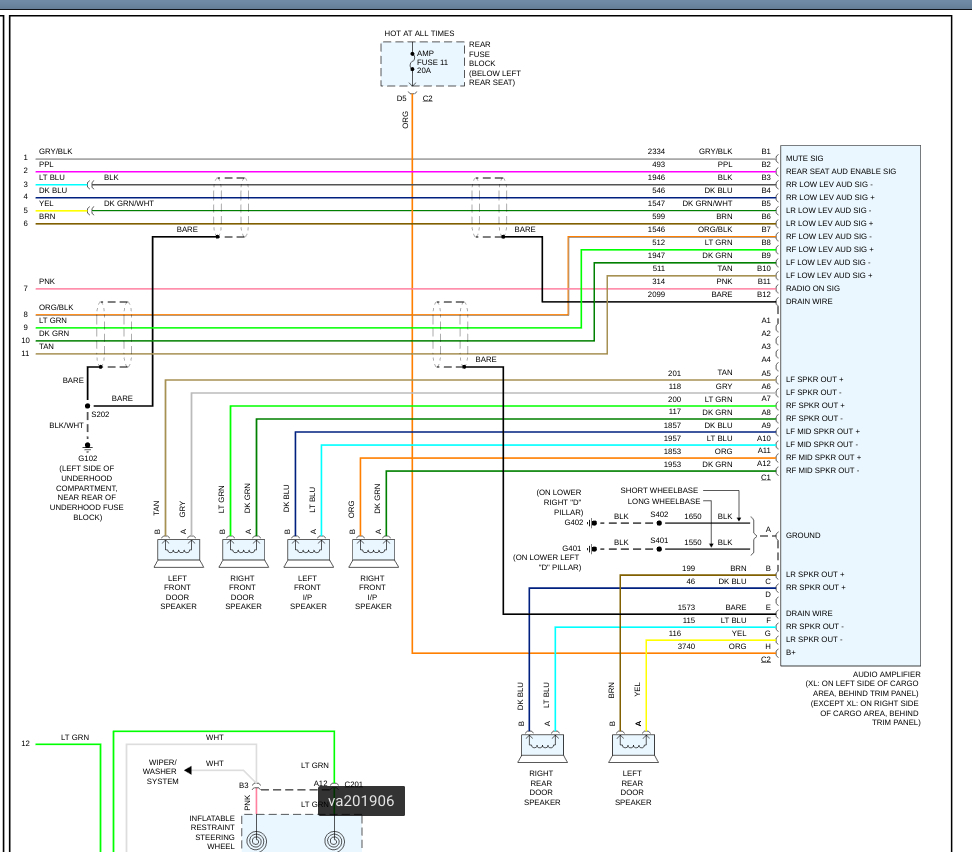Click the Left Rear Door Speaker symbol
This screenshot has height=852, width=972.
tap(632, 746)
